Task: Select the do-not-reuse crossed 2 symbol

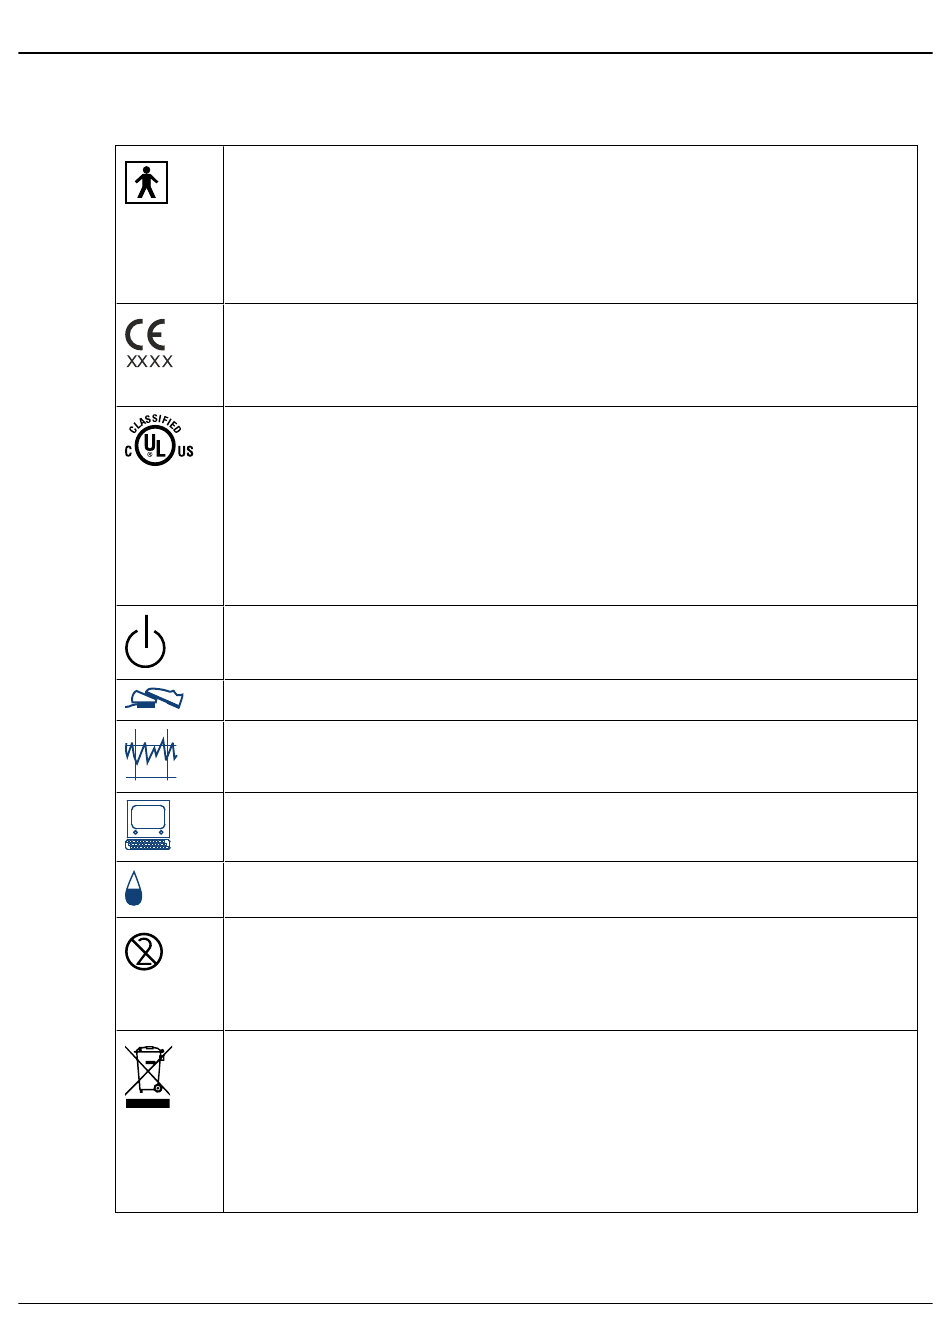Action: pos(144,952)
